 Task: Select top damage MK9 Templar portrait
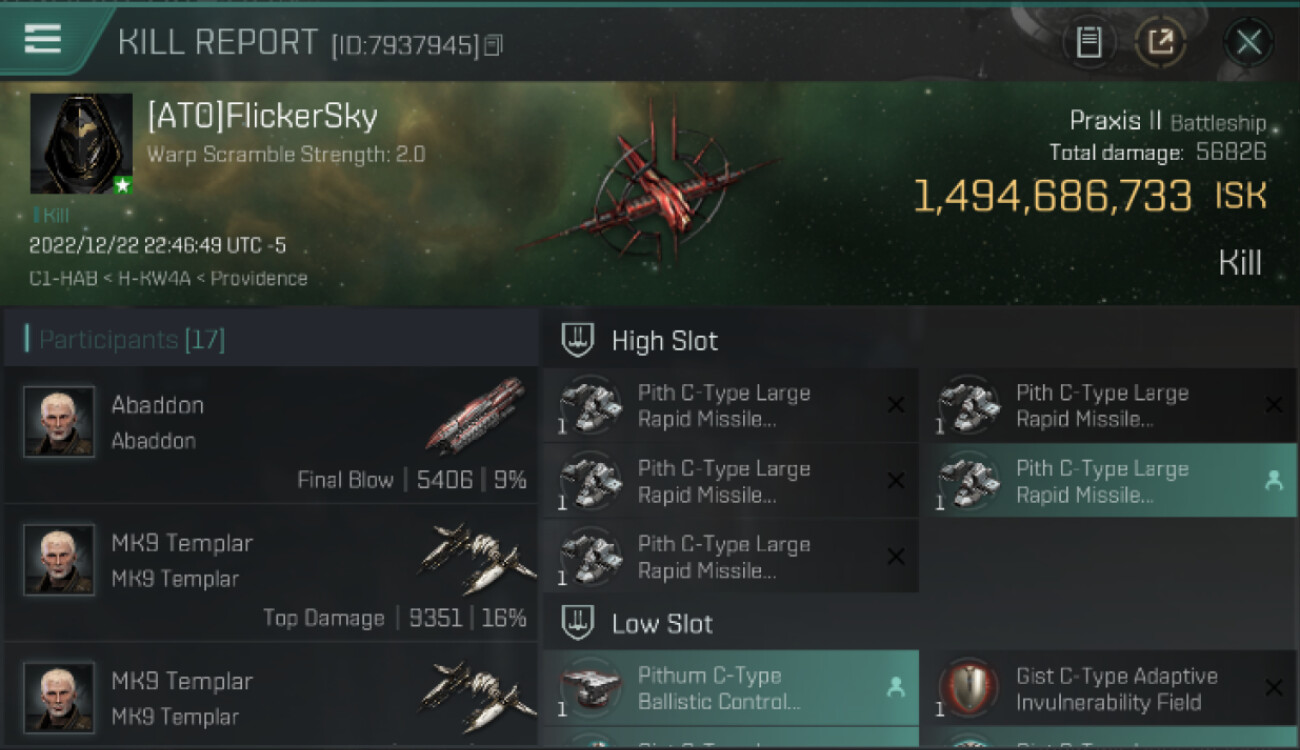59,560
